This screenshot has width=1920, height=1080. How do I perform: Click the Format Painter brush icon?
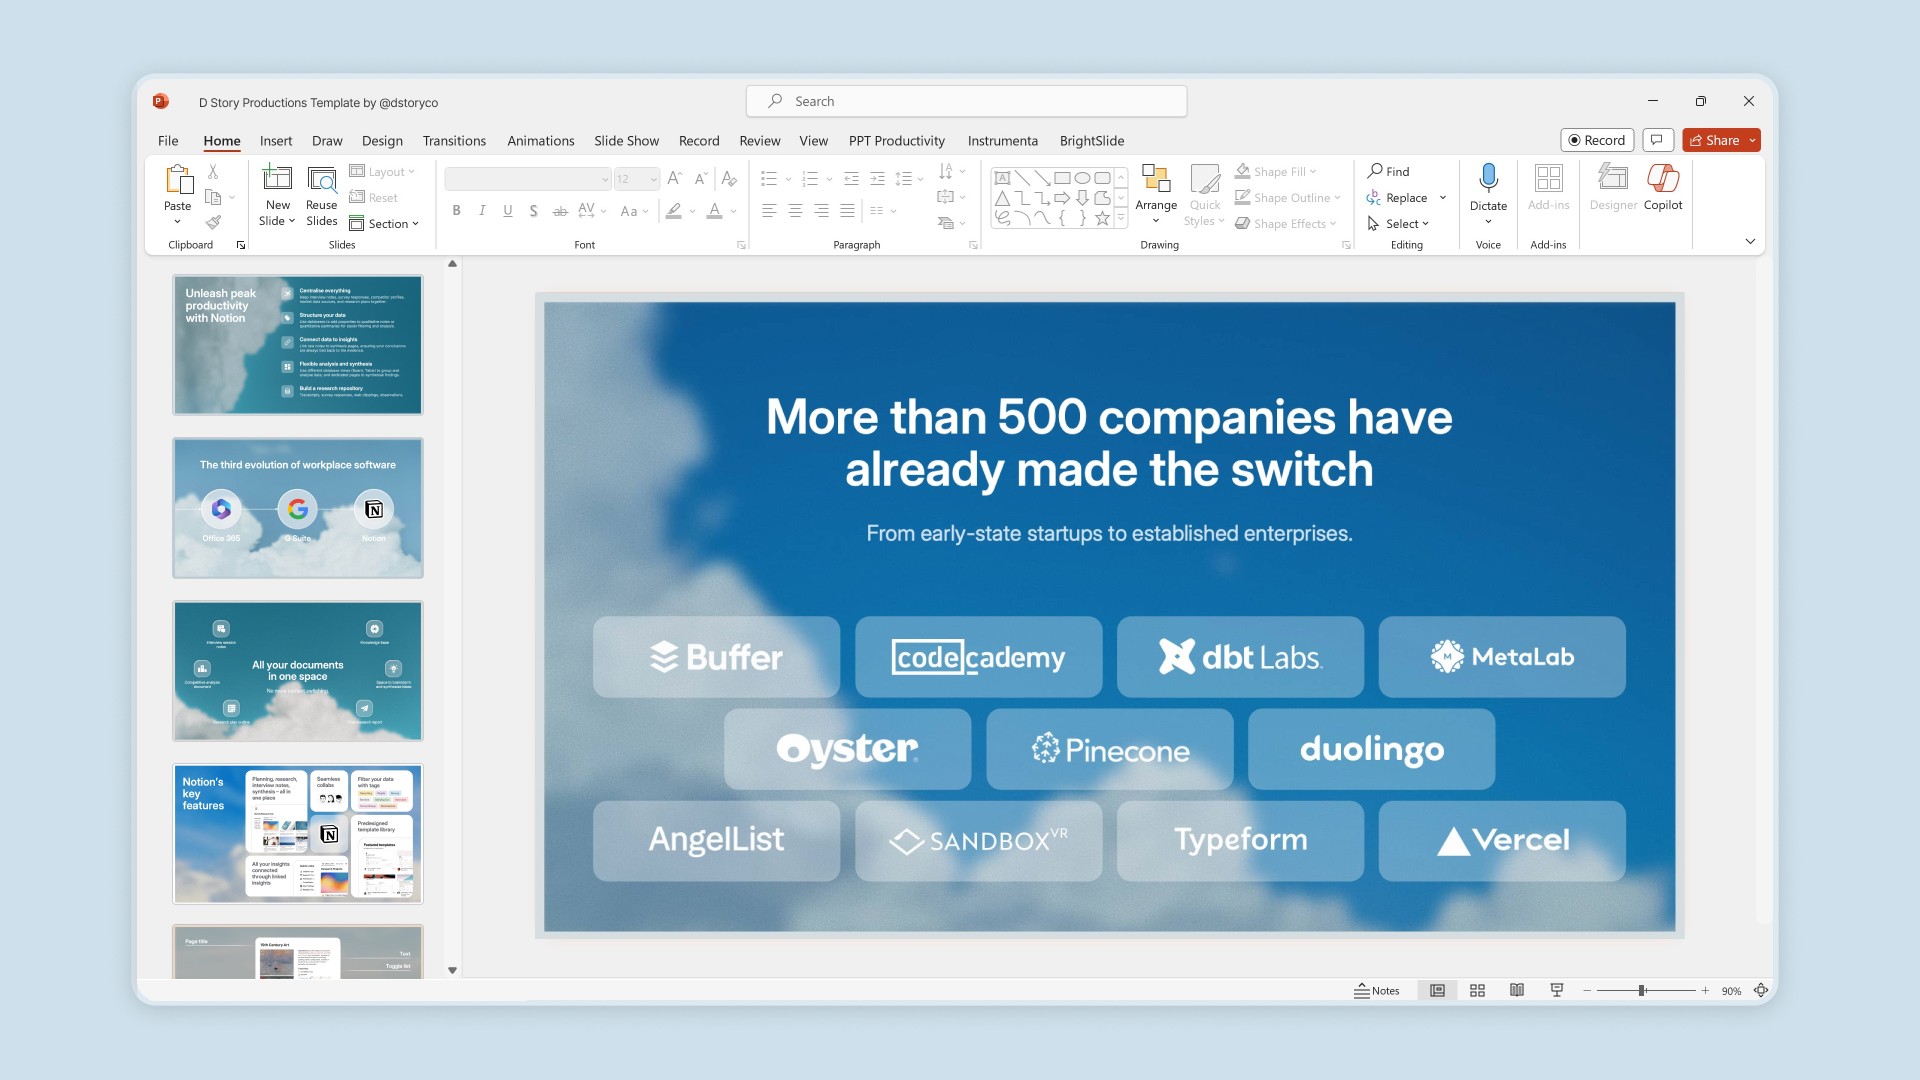point(213,222)
